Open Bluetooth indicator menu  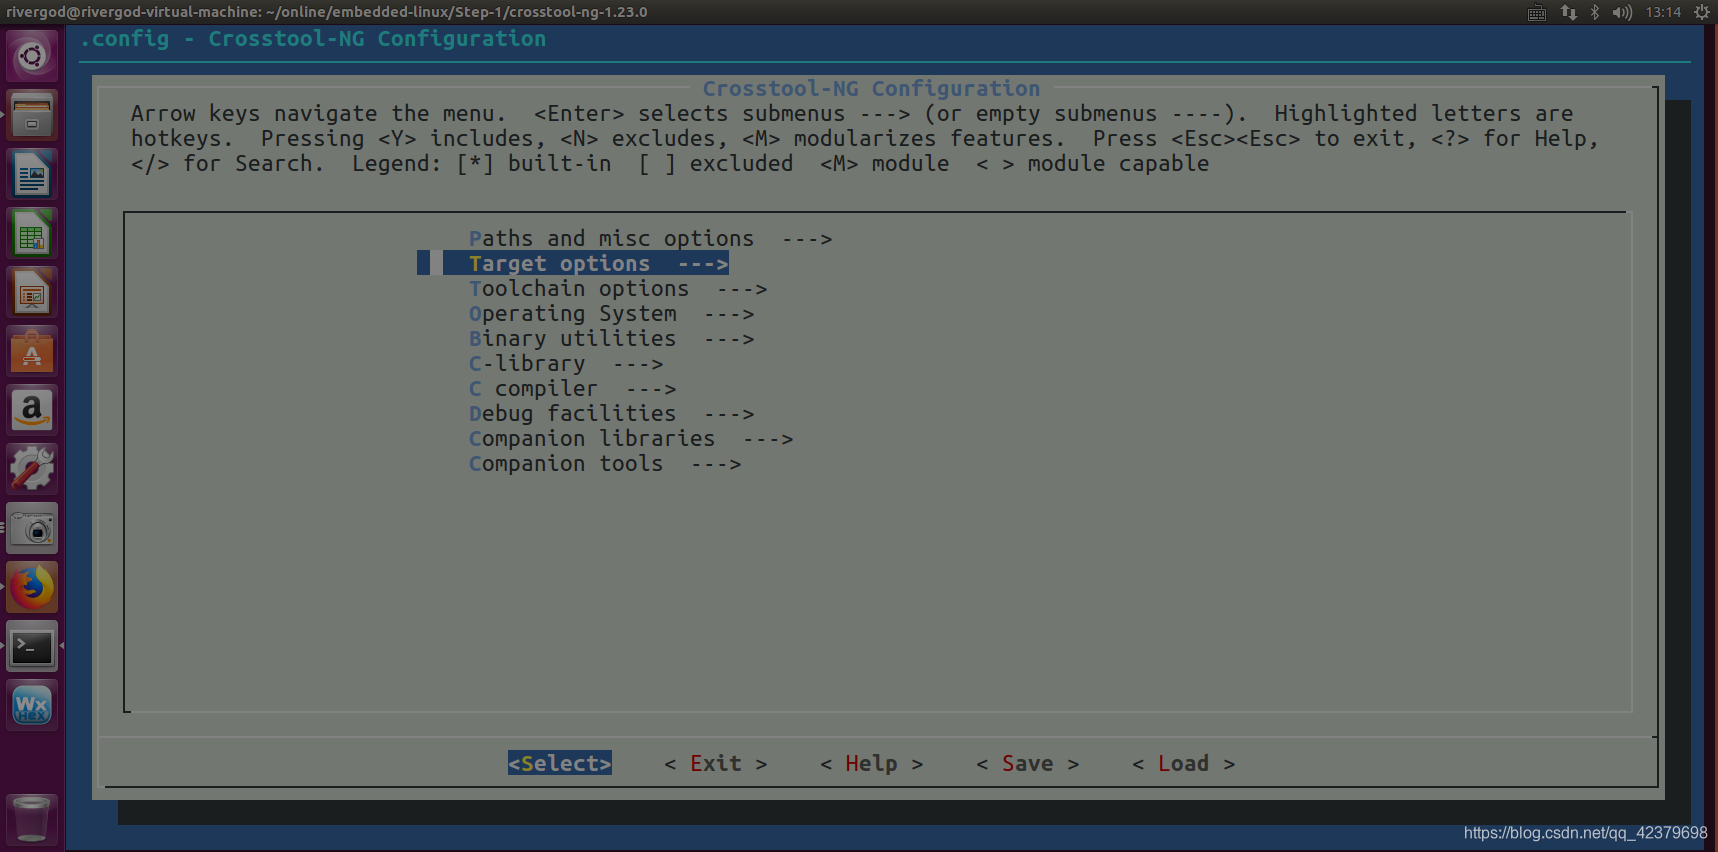pos(1595,12)
